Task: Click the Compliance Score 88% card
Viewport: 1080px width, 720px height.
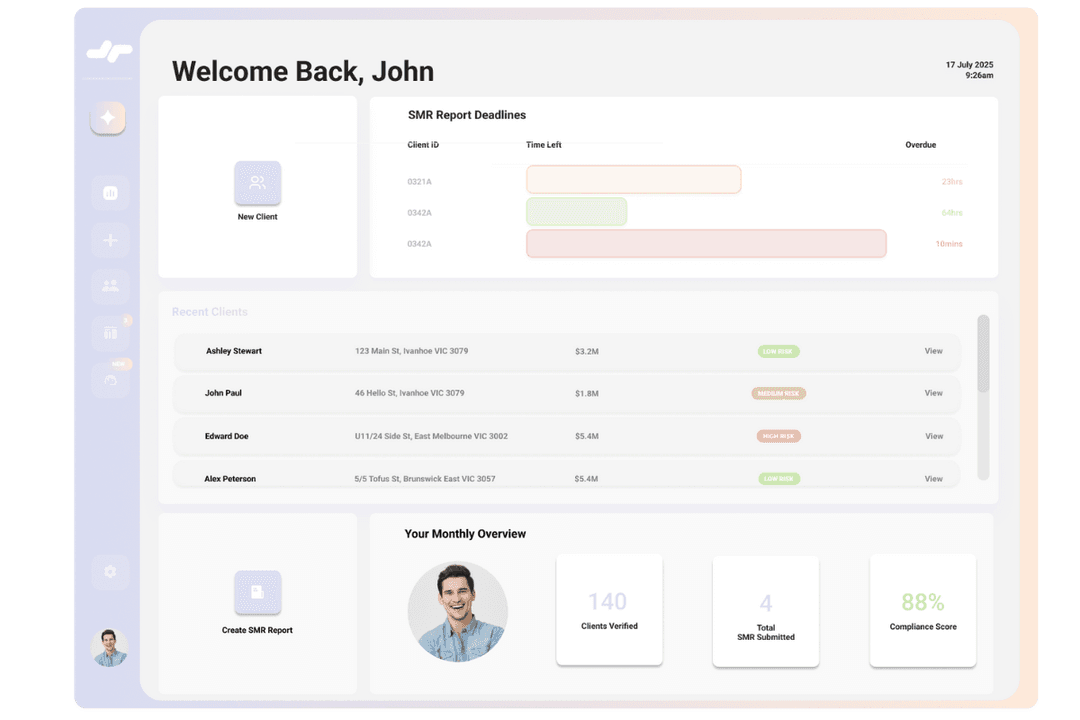Action: pyautogui.click(x=922, y=609)
